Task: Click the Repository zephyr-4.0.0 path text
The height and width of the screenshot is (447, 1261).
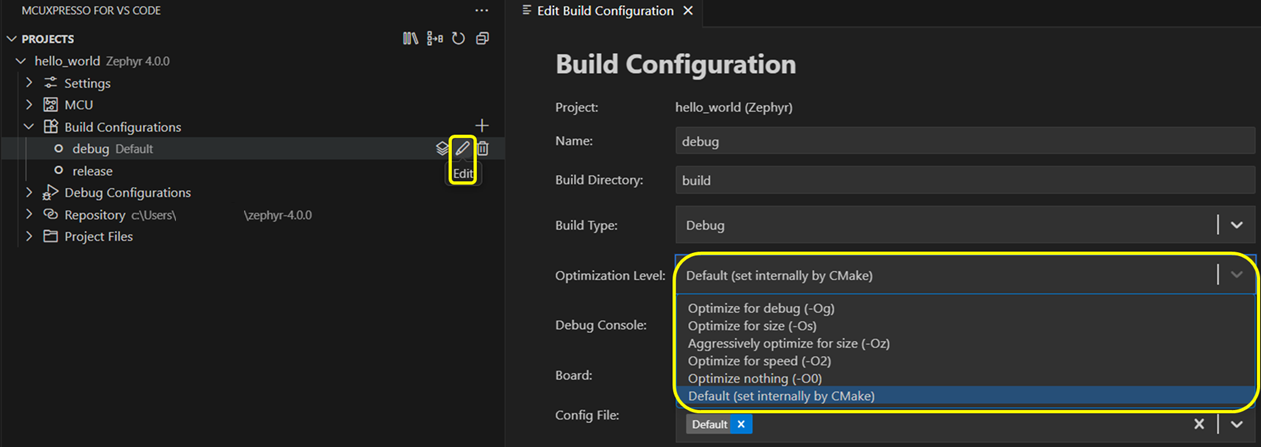Action: coord(277,215)
